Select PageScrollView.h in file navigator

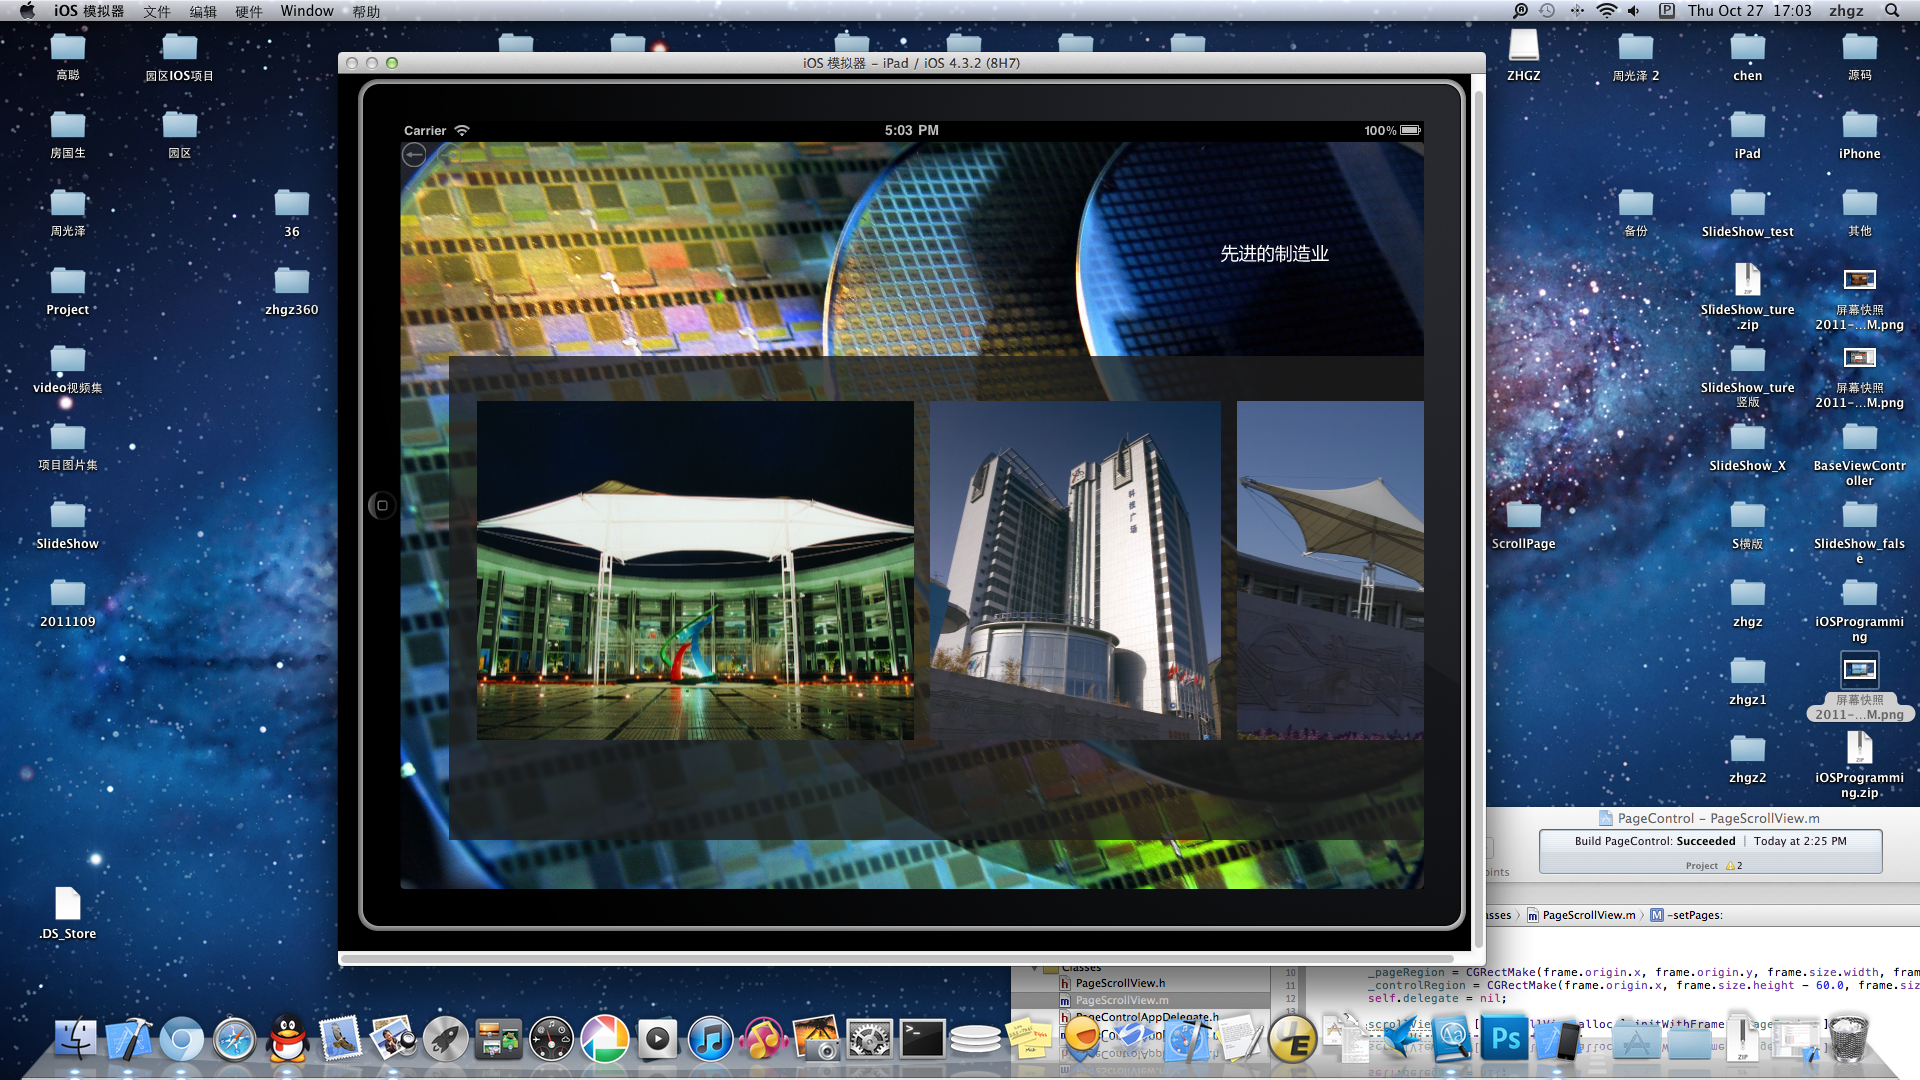point(1120,983)
